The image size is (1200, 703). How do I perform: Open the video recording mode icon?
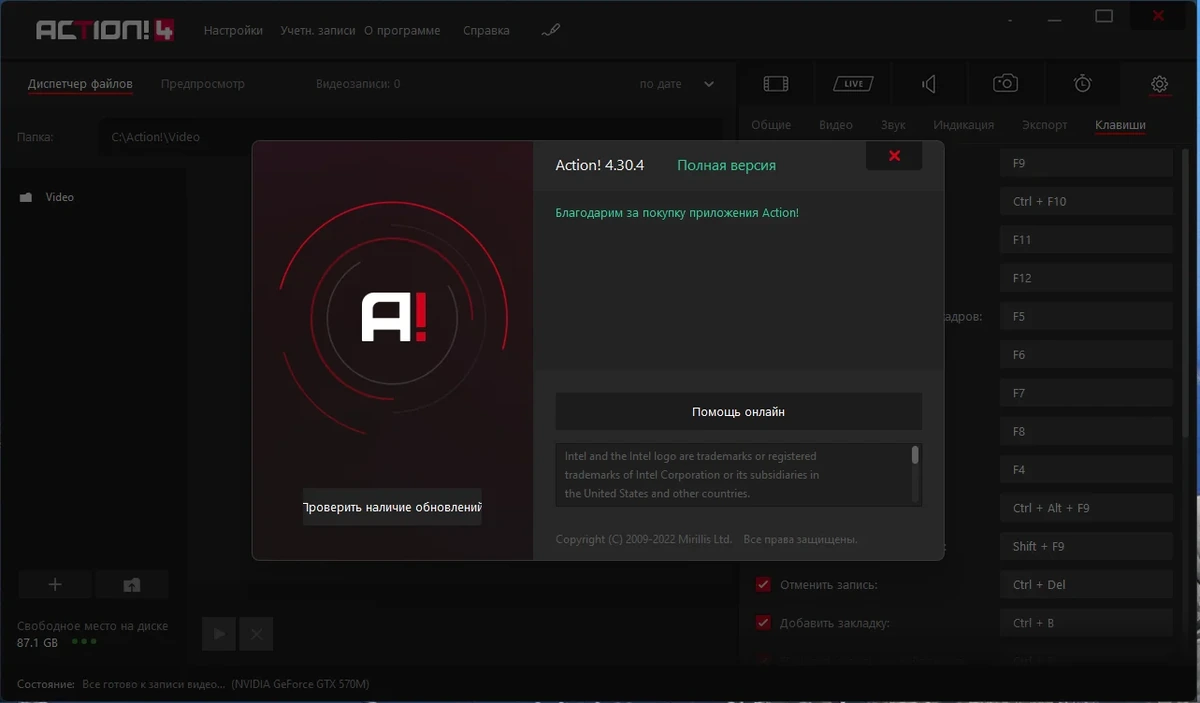tap(775, 84)
